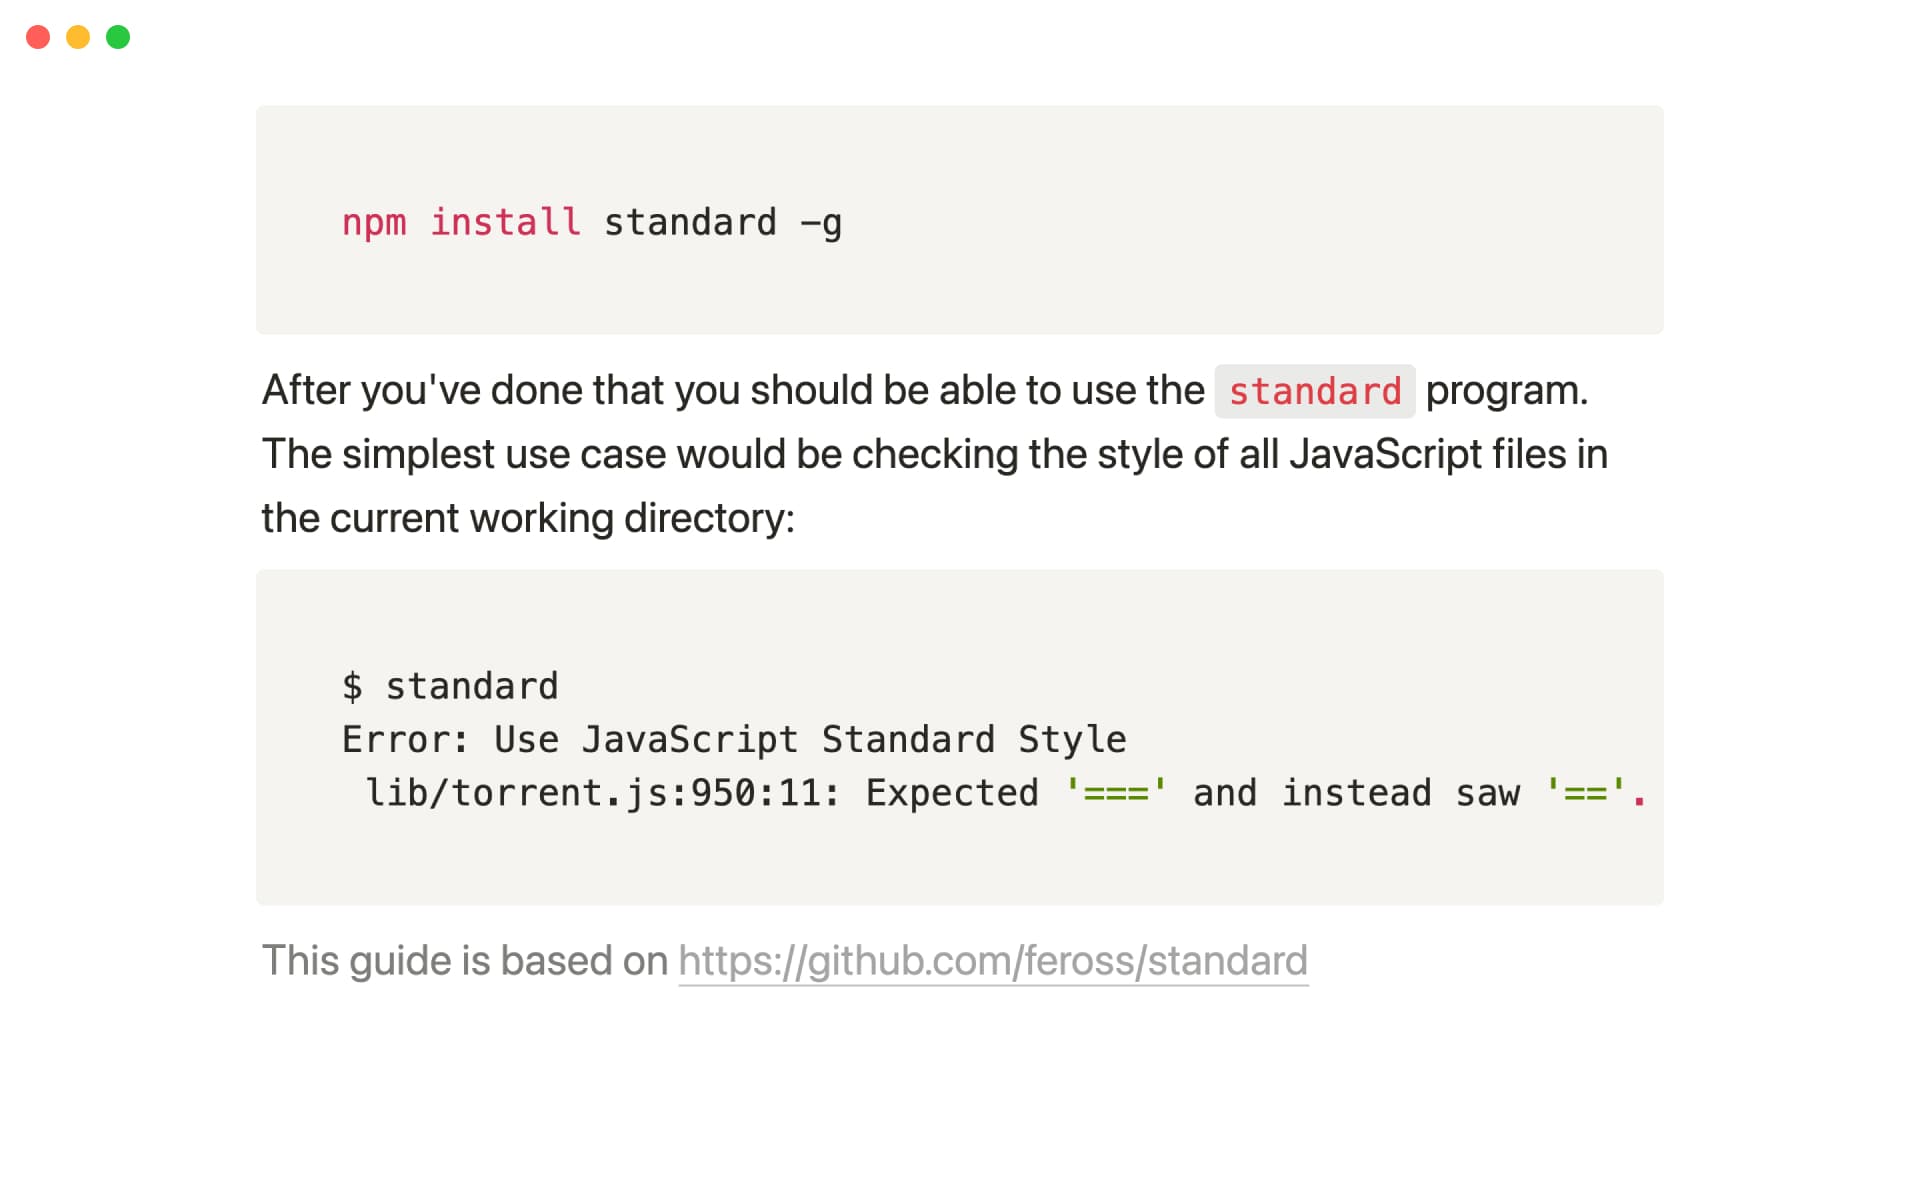
Task: Click the yellow minimize window button
Action: (78, 37)
